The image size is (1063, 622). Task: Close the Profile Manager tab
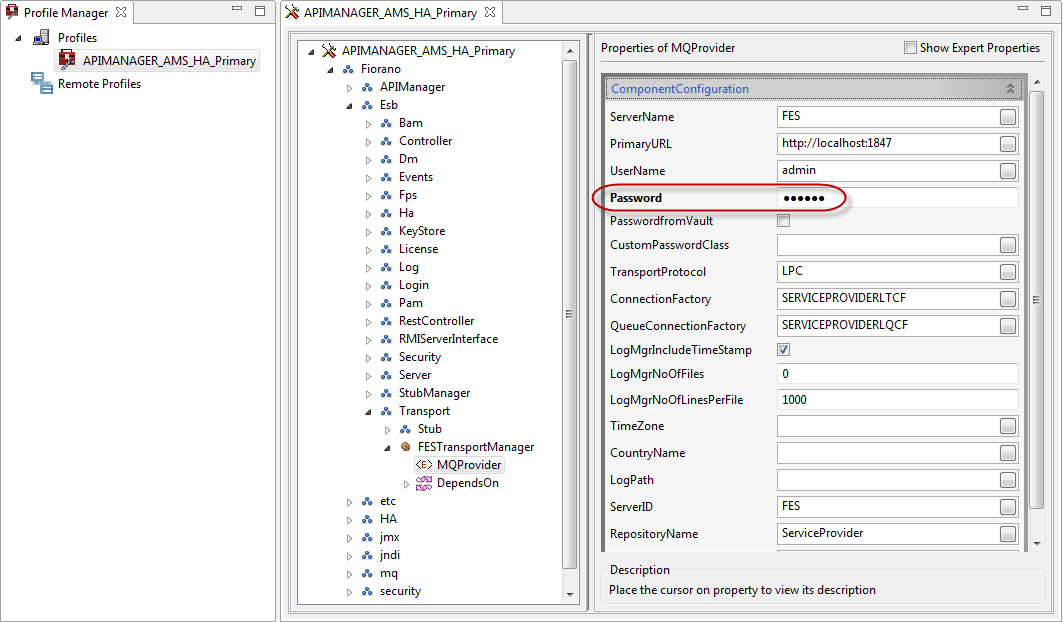121,12
